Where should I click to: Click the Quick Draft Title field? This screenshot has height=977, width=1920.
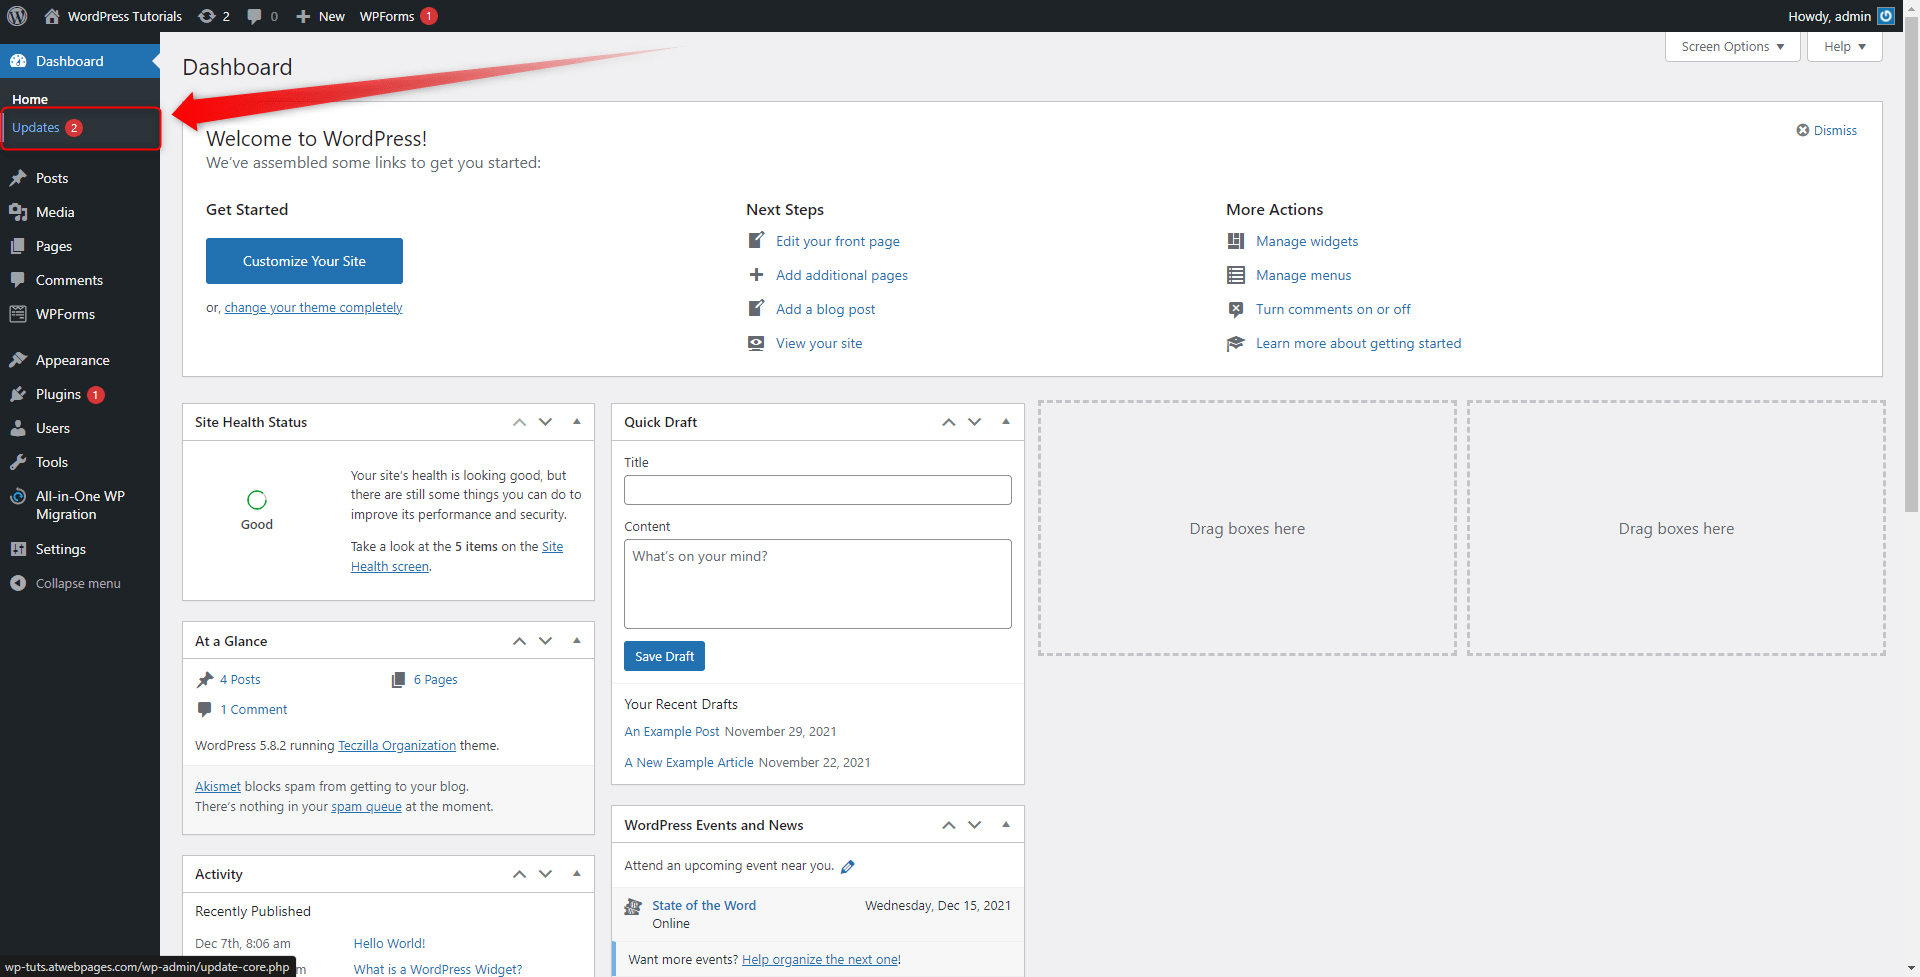pos(818,490)
